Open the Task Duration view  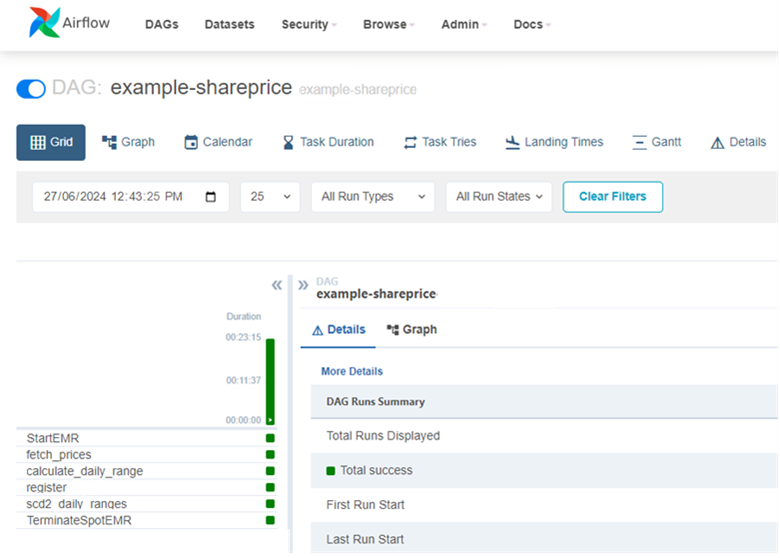point(328,142)
